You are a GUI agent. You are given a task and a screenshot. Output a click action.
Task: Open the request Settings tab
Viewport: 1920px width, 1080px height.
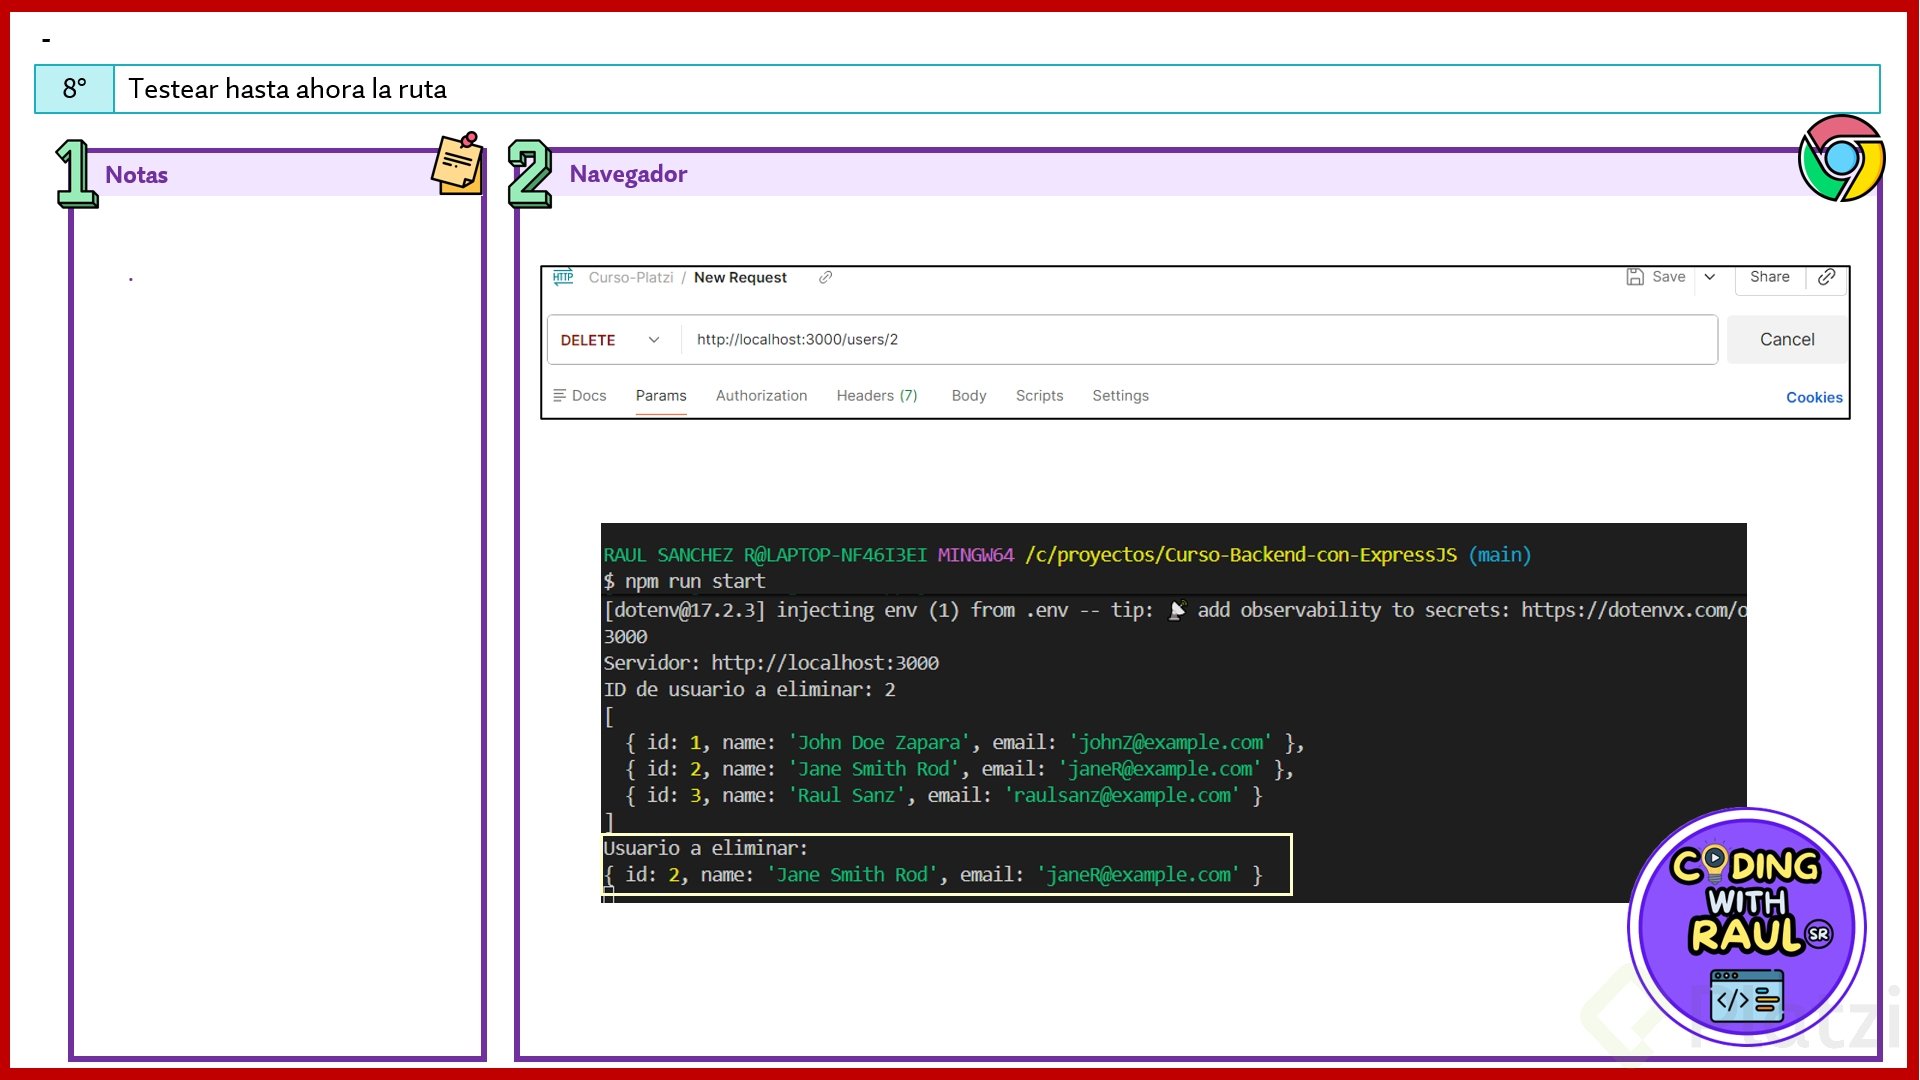pos(1120,396)
